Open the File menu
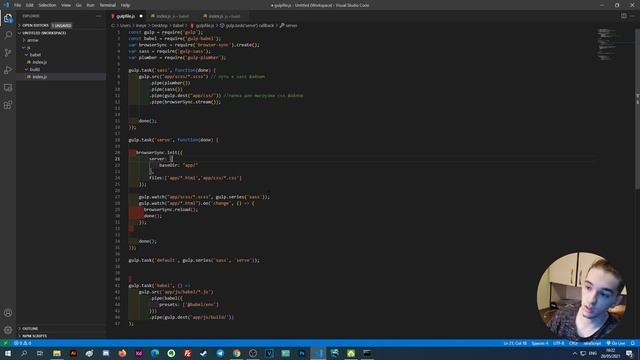The image size is (640, 360). [18, 5]
